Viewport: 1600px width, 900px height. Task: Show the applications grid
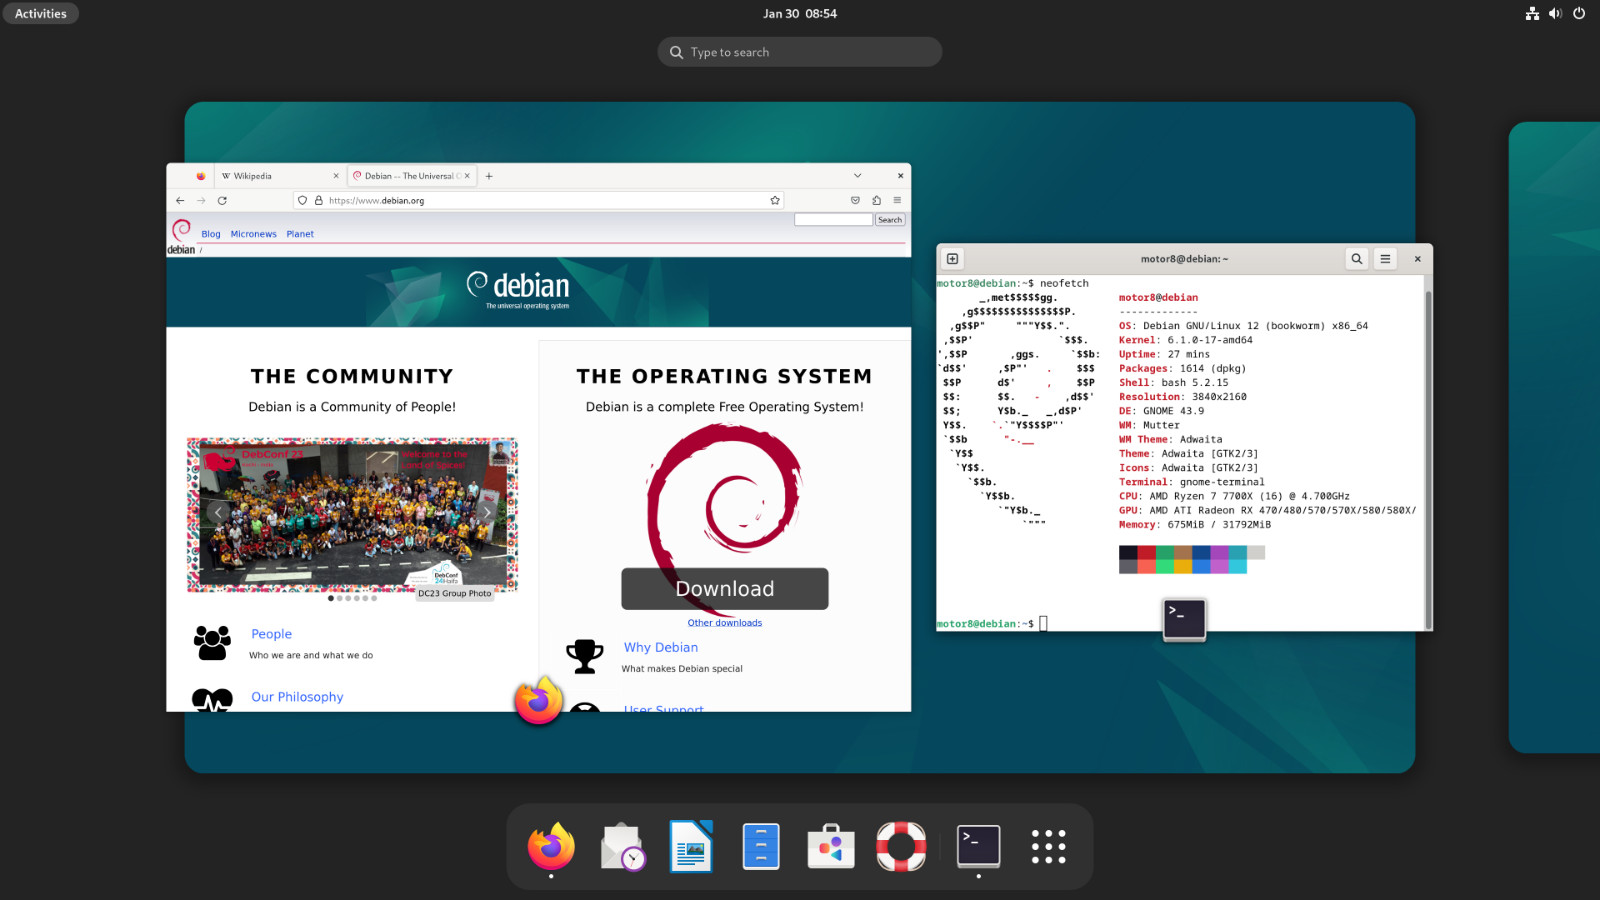[x=1048, y=846]
